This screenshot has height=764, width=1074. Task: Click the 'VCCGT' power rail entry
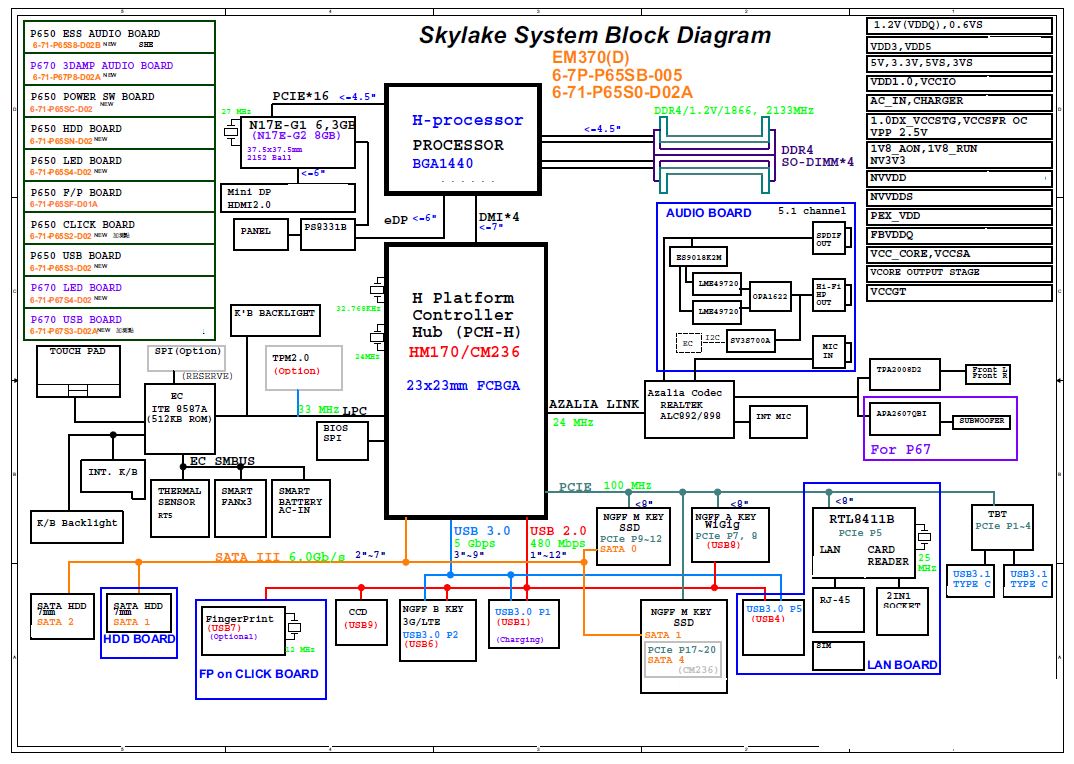[959, 292]
